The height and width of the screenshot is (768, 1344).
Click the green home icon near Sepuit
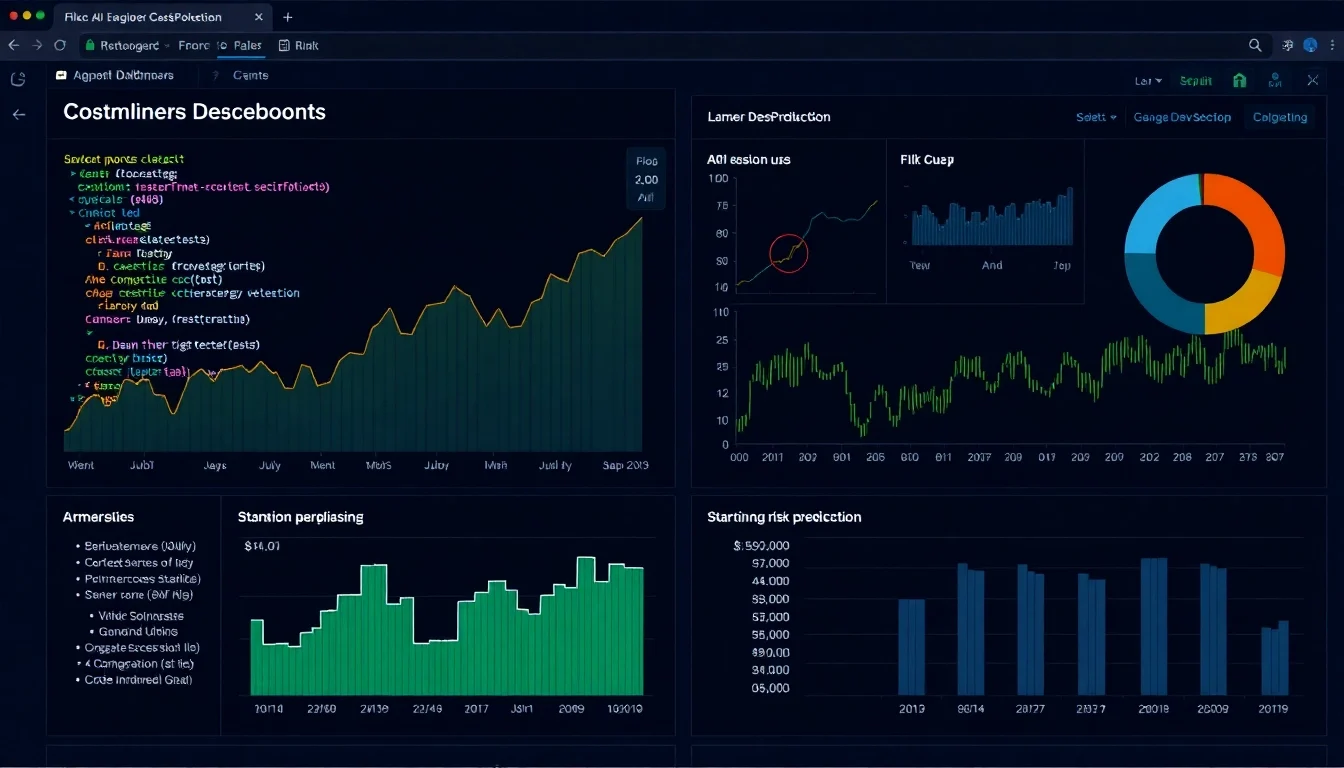[1240, 81]
